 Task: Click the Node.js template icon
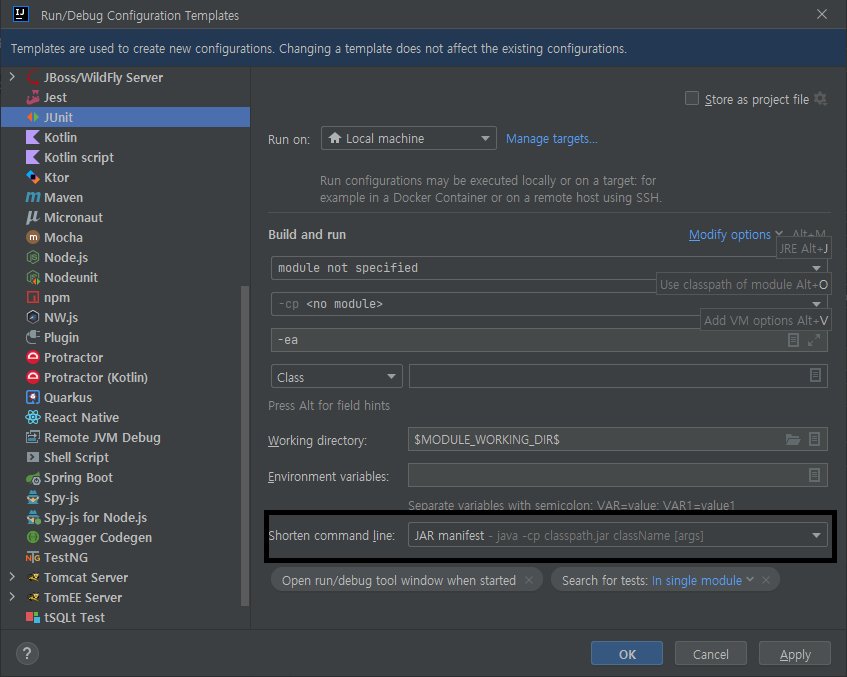(33, 257)
